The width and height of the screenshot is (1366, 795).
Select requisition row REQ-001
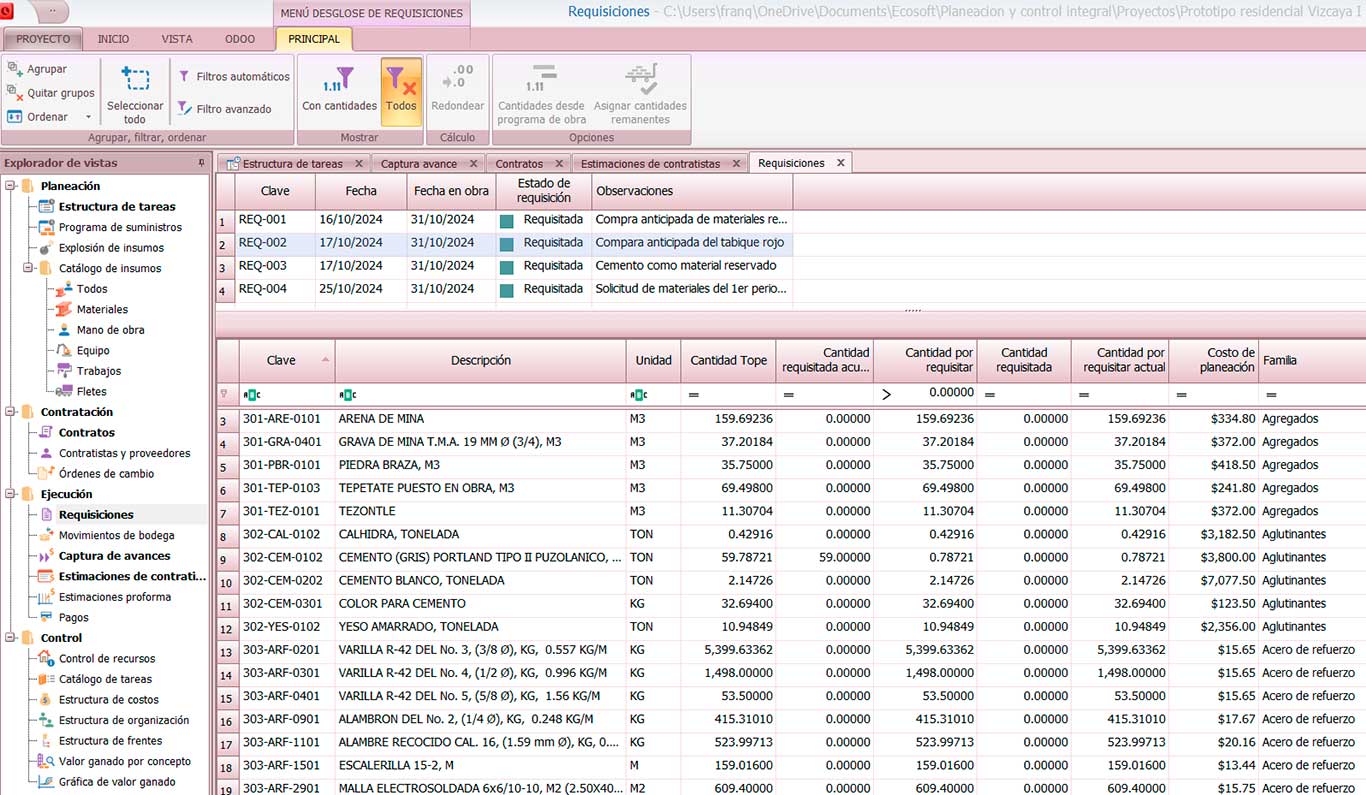504,219
